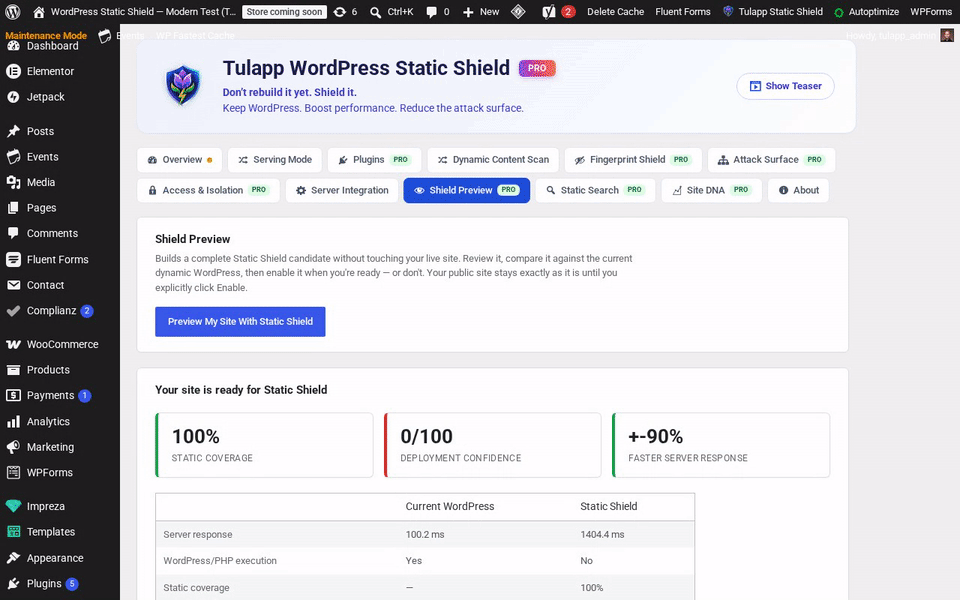Click the 0/100 Deployment Confidence card

[x=493, y=445]
